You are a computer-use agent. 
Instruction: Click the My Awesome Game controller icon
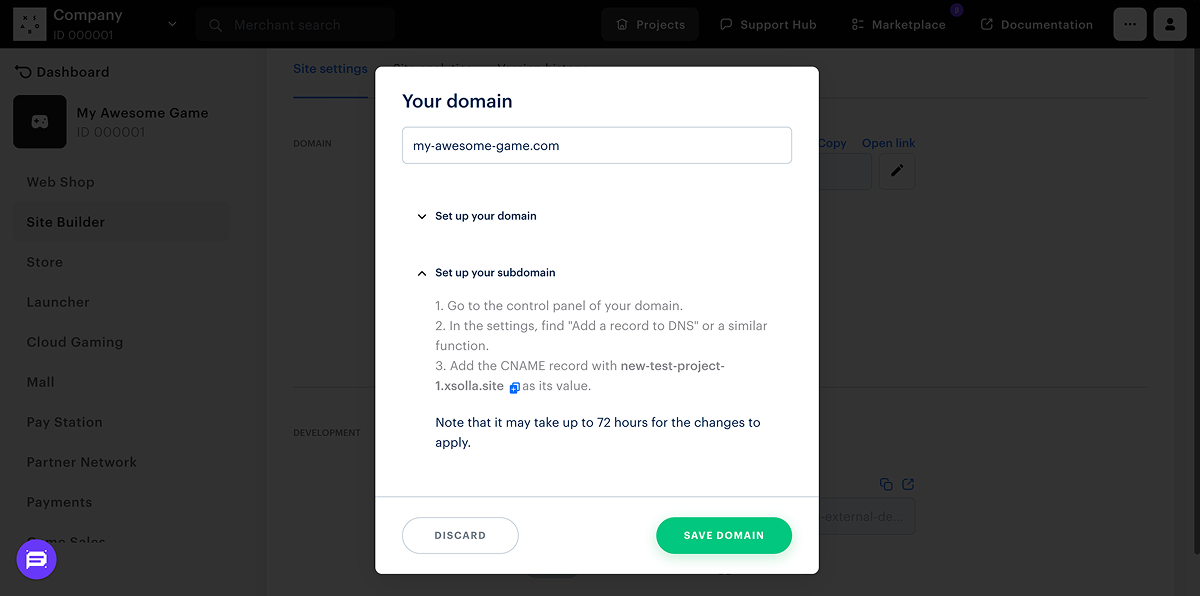click(40, 122)
